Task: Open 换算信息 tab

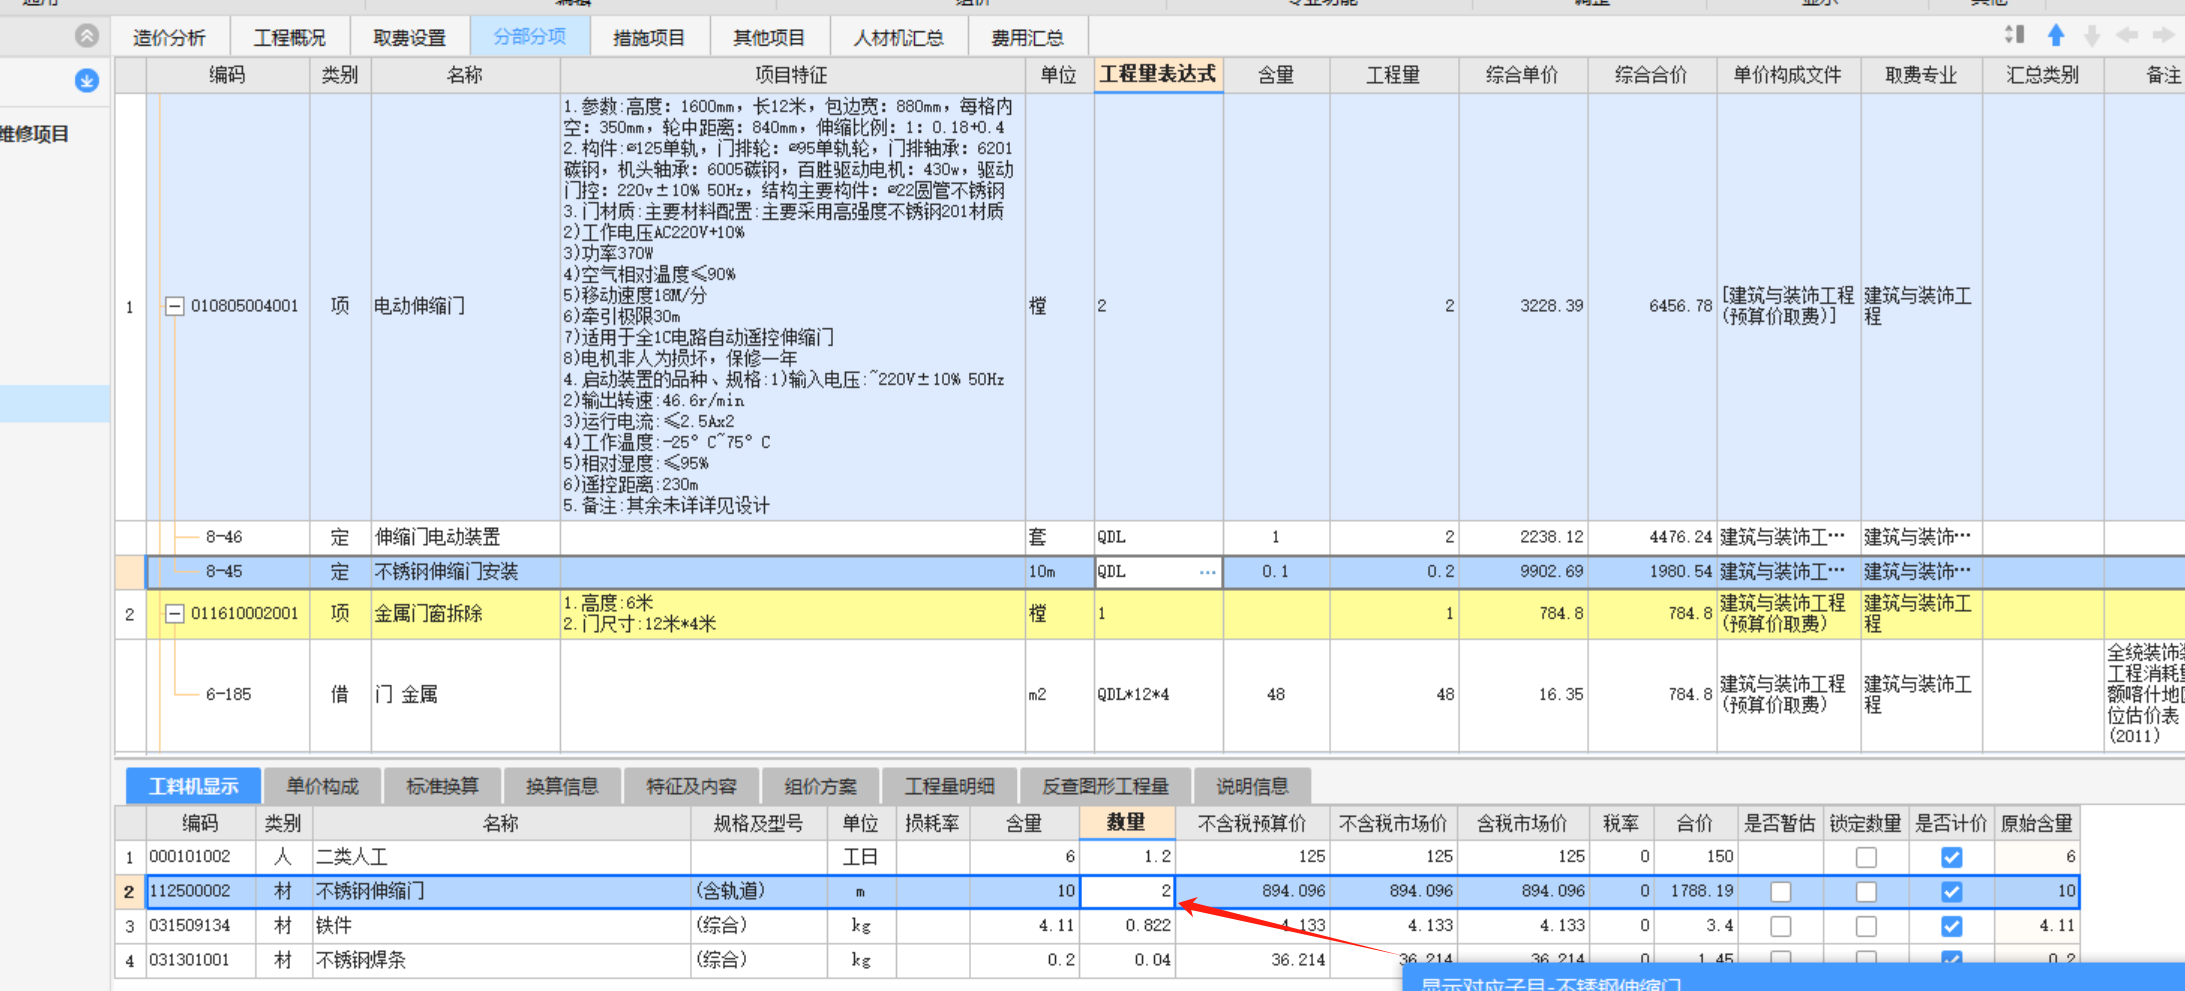Action: tap(562, 786)
